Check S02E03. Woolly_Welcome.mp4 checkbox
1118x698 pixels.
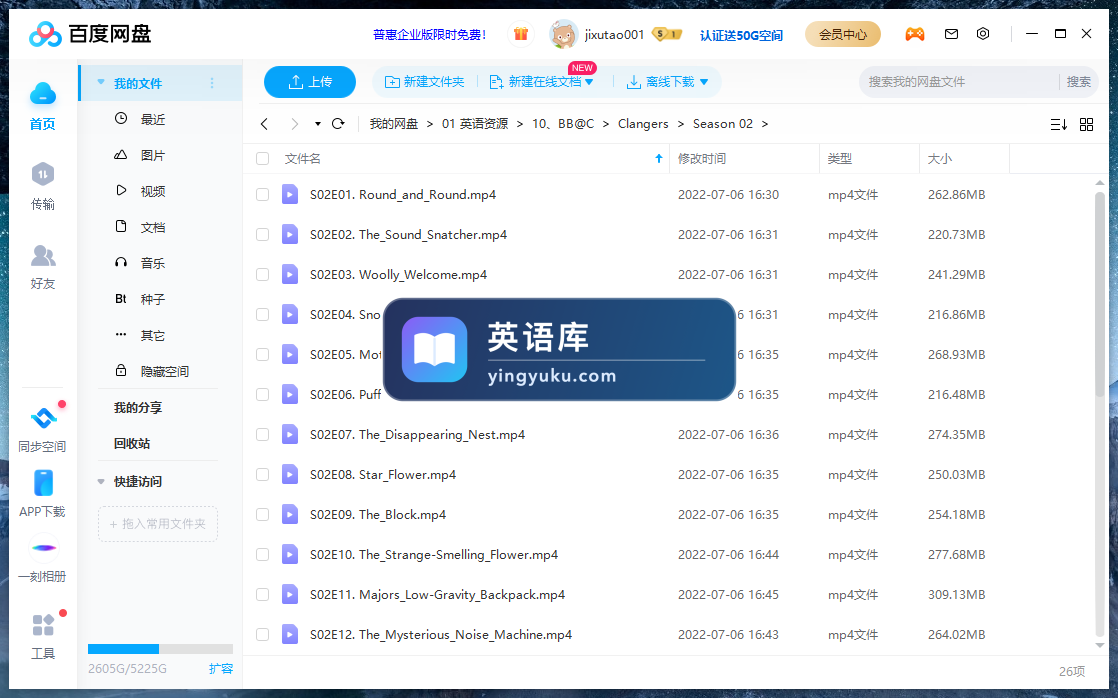pos(262,274)
